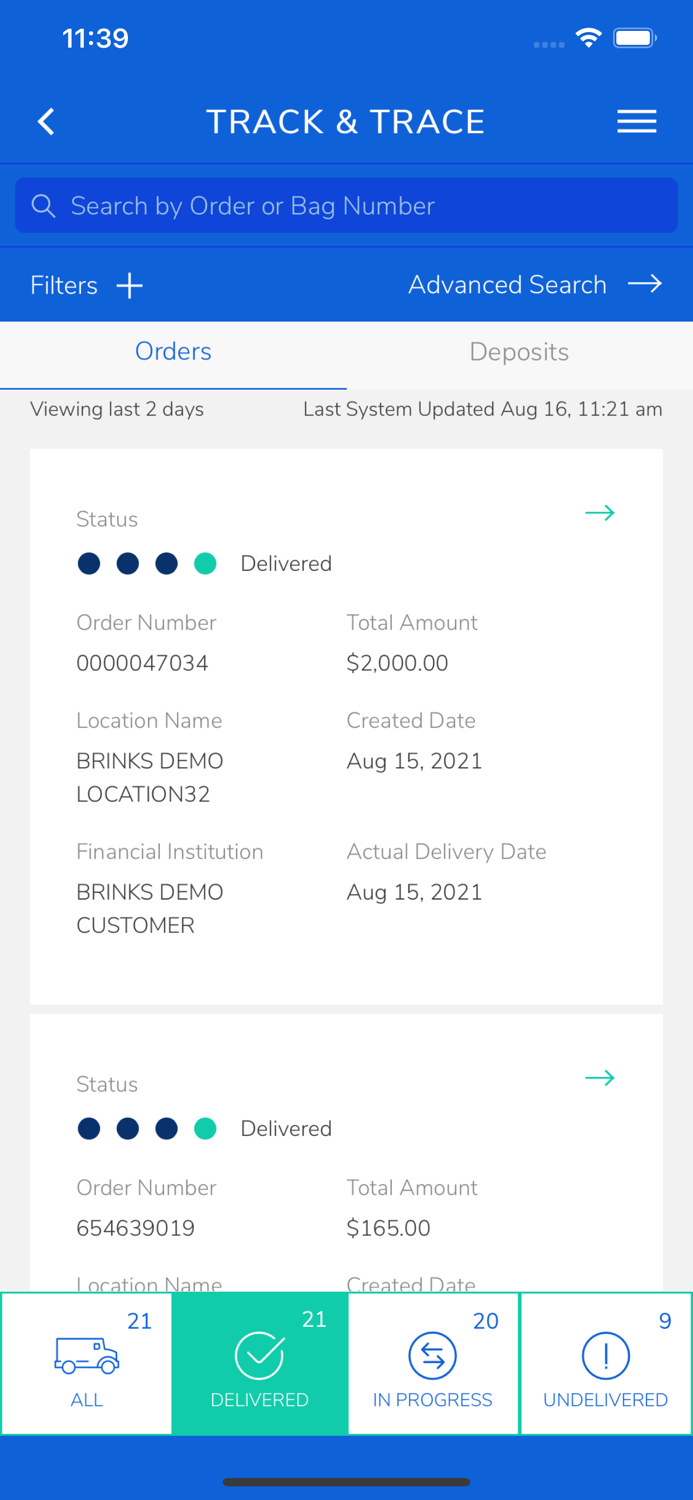Viewport: 693px width, 1500px height.
Task: Tap order number 0000047034
Action: (x=142, y=663)
